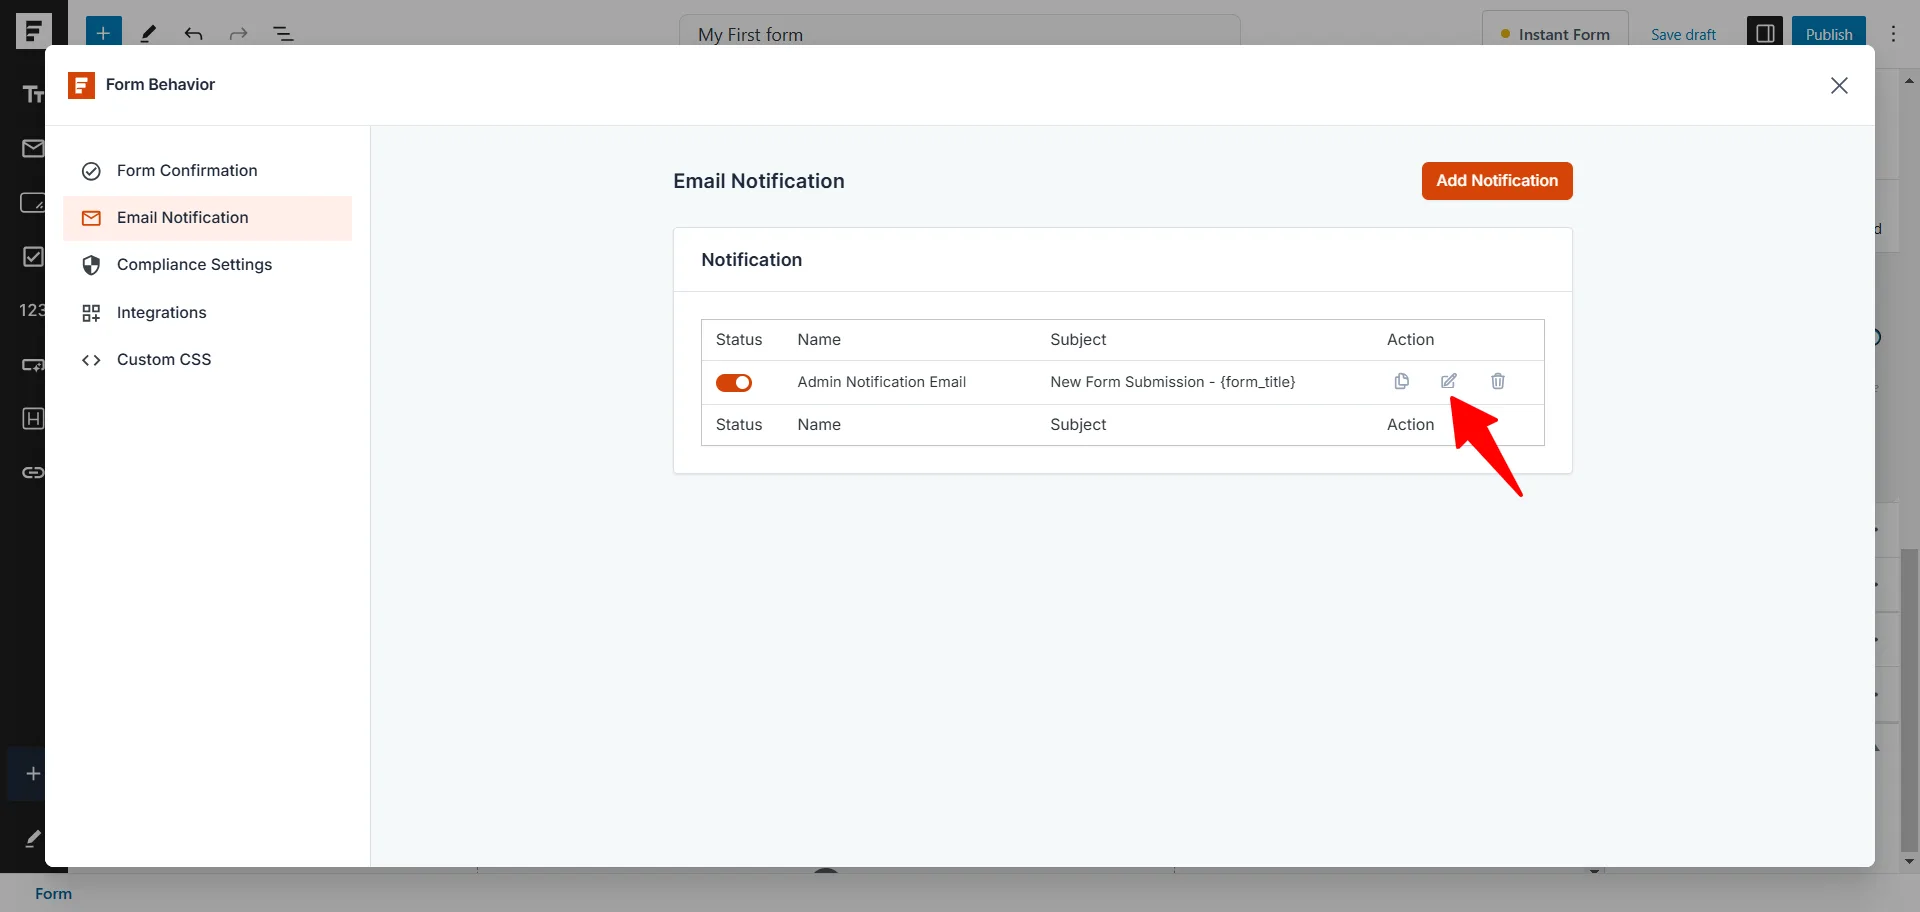Click the My First form title field
Image resolution: width=1920 pixels, height=912 pixels.
tap(956, 34)
